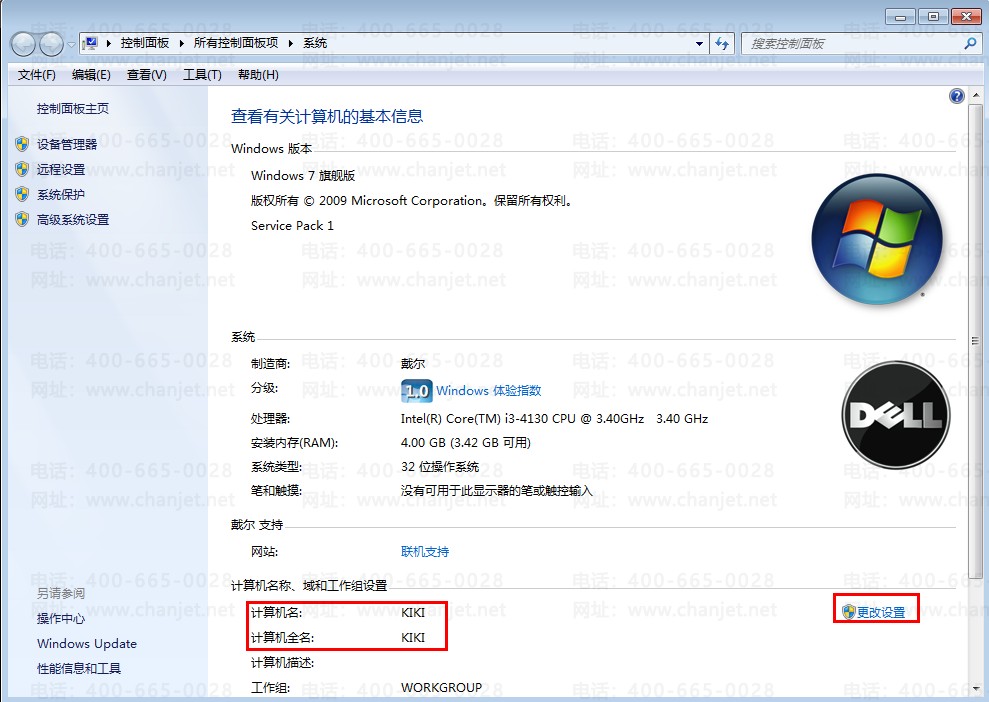The image size is (989, 702).
Task: Click the 戴尔 manufacturer value
Action: coord(413,364)
